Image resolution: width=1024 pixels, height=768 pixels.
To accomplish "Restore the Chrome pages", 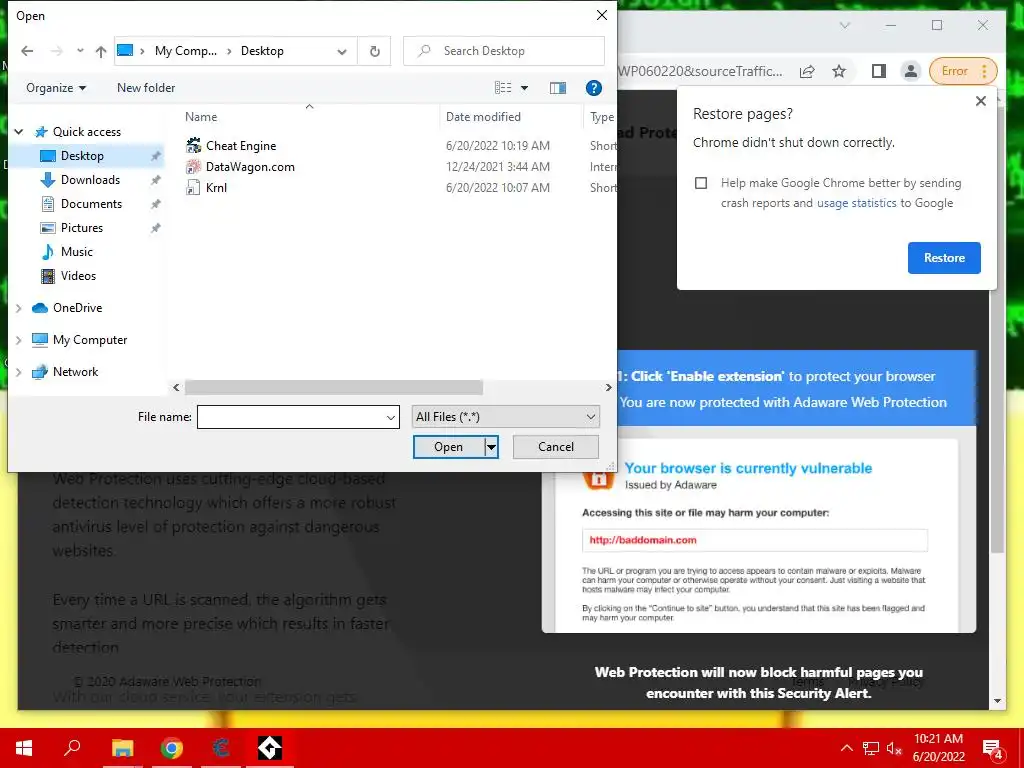I will pos(944,258).
